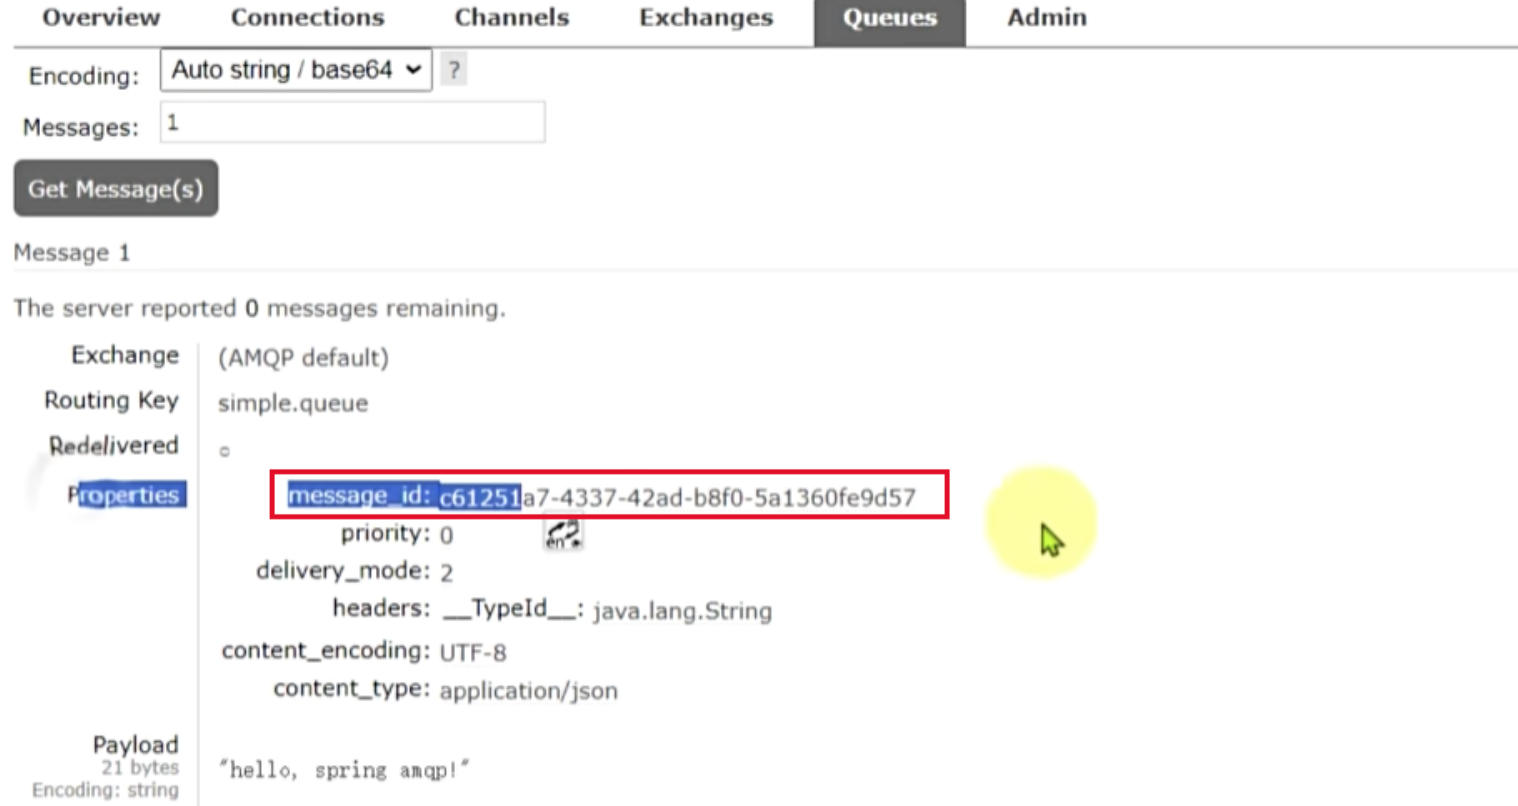
Task: Click the server reported messages remaining text
Action: [259, 308]
